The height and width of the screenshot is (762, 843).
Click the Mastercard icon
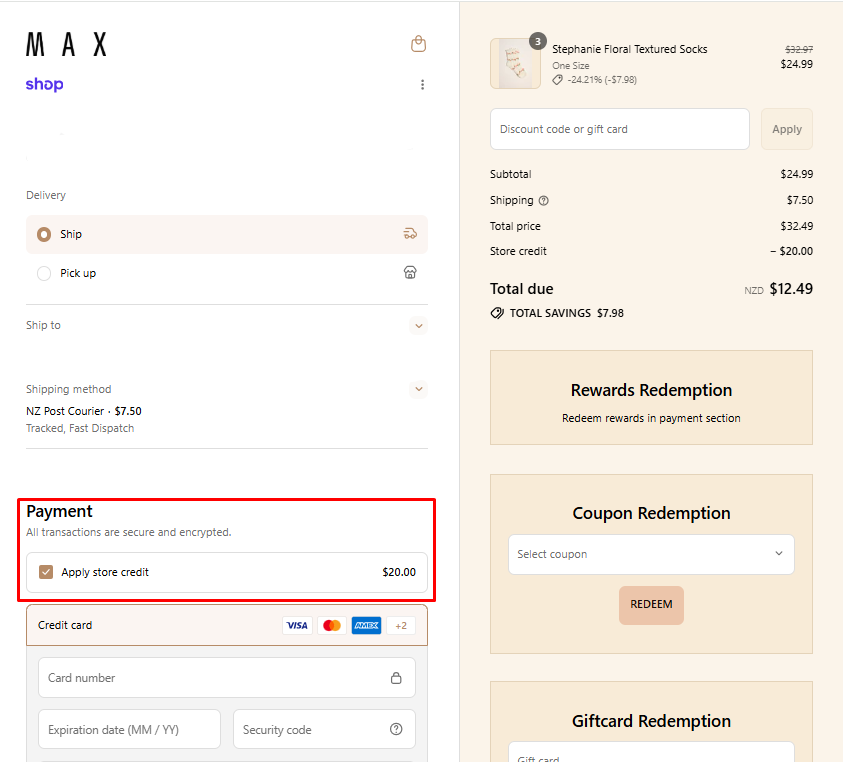[x=332, y=626]
